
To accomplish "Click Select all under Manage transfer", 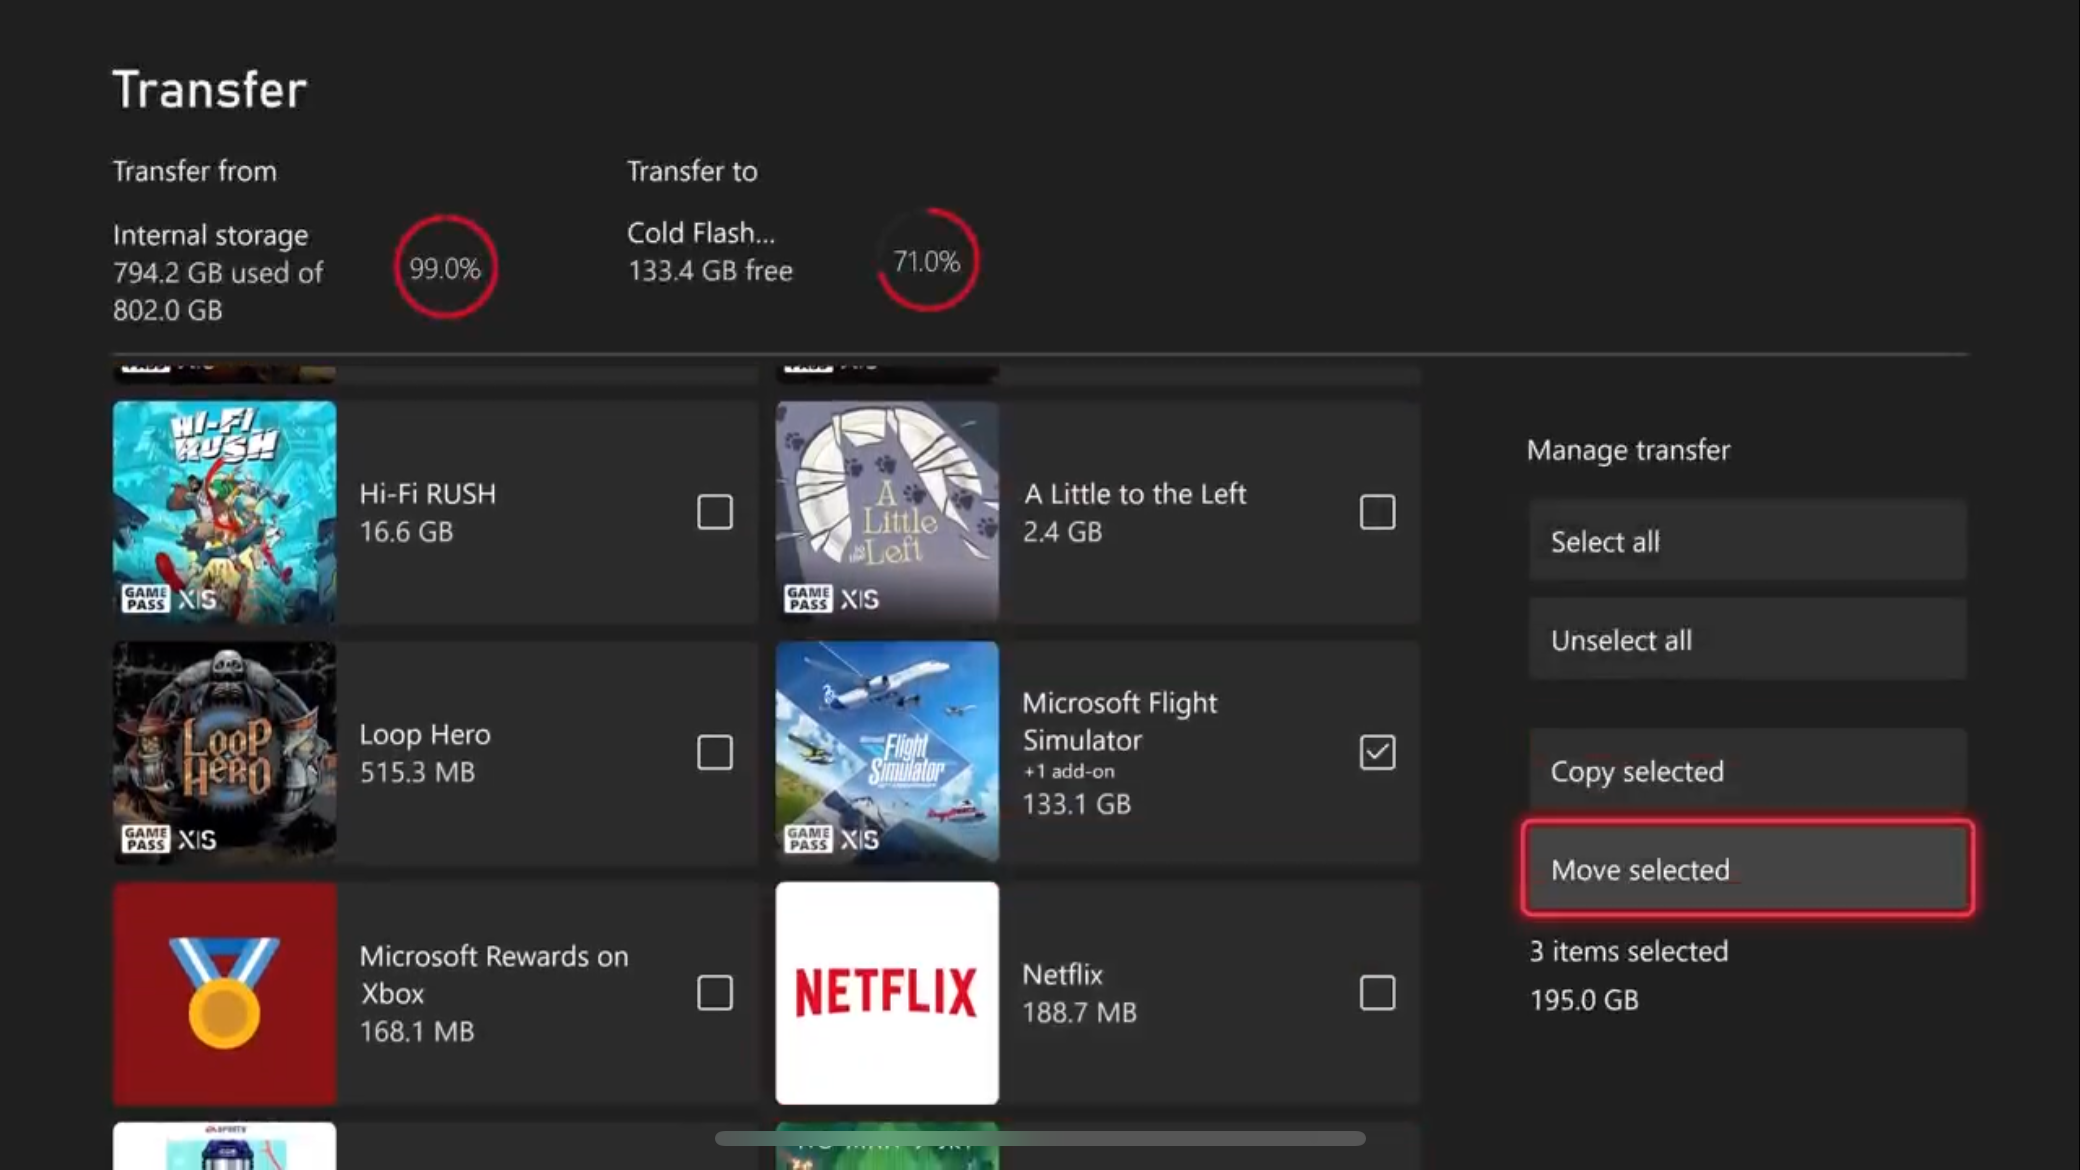I will [x=1747, y=541].
